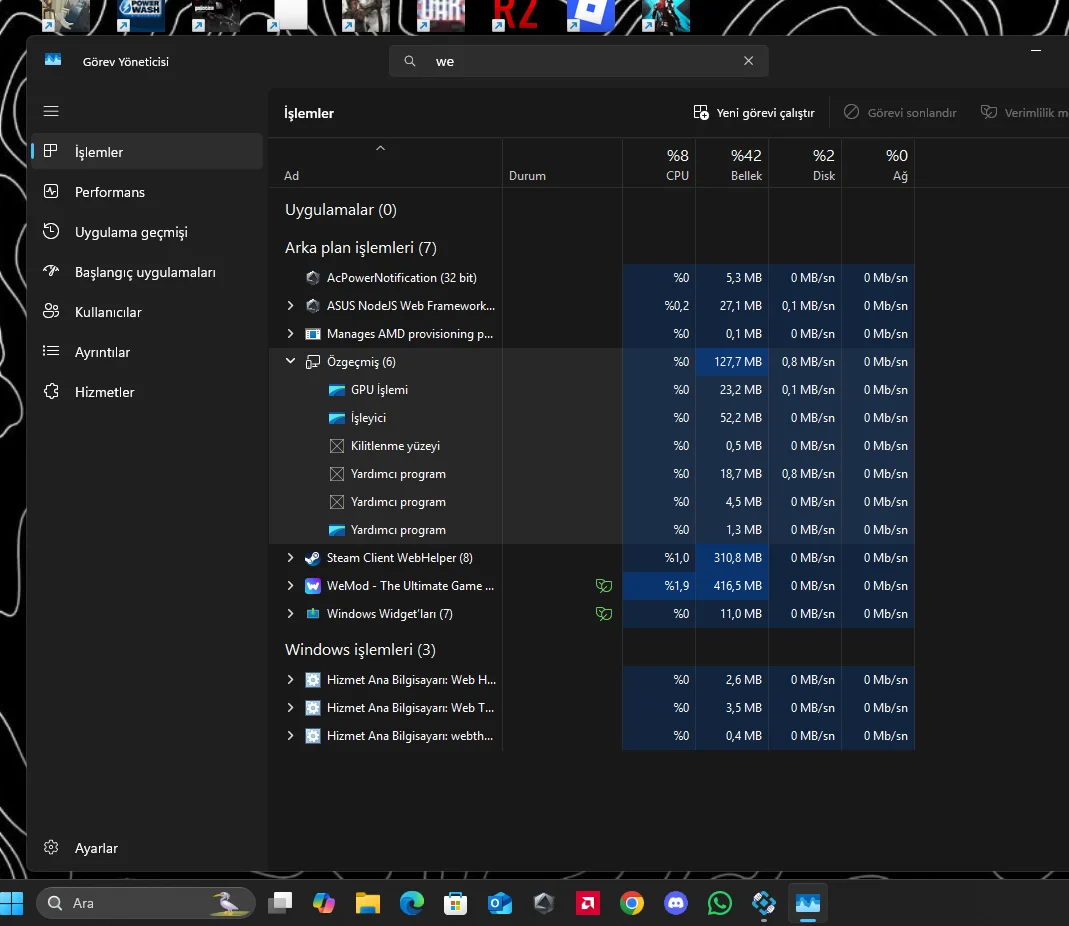Open AMD Software from taskbar
The height and width of the screenshot is (926, 1069).
588,903
